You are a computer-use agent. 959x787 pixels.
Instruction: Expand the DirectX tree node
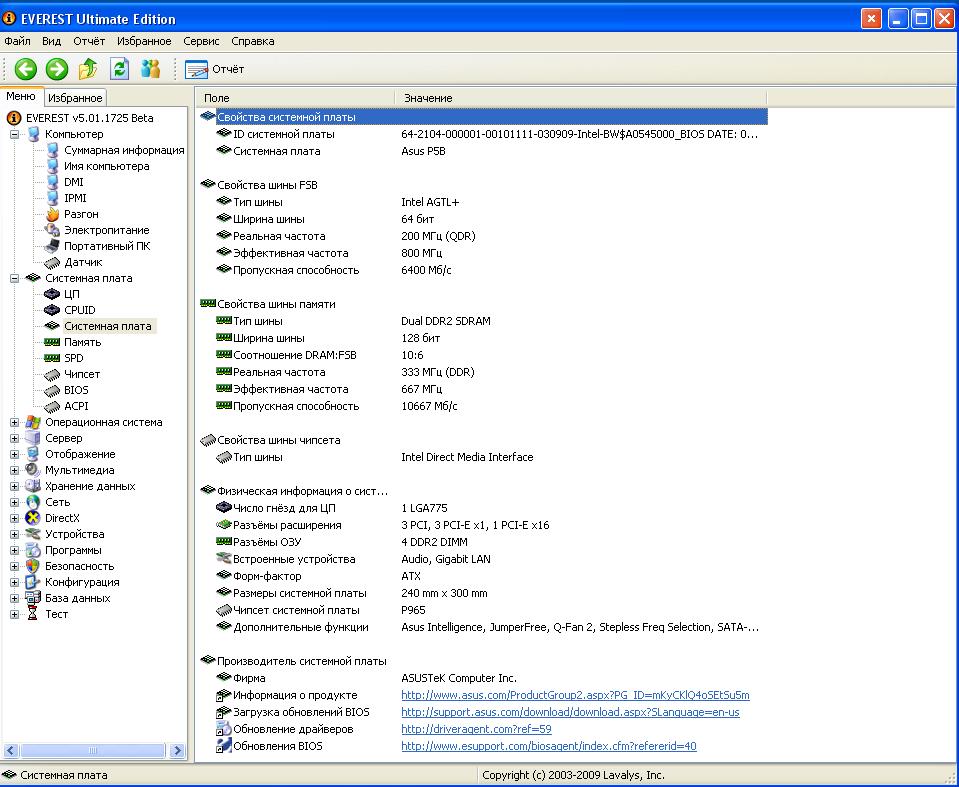tap(14, 519)
